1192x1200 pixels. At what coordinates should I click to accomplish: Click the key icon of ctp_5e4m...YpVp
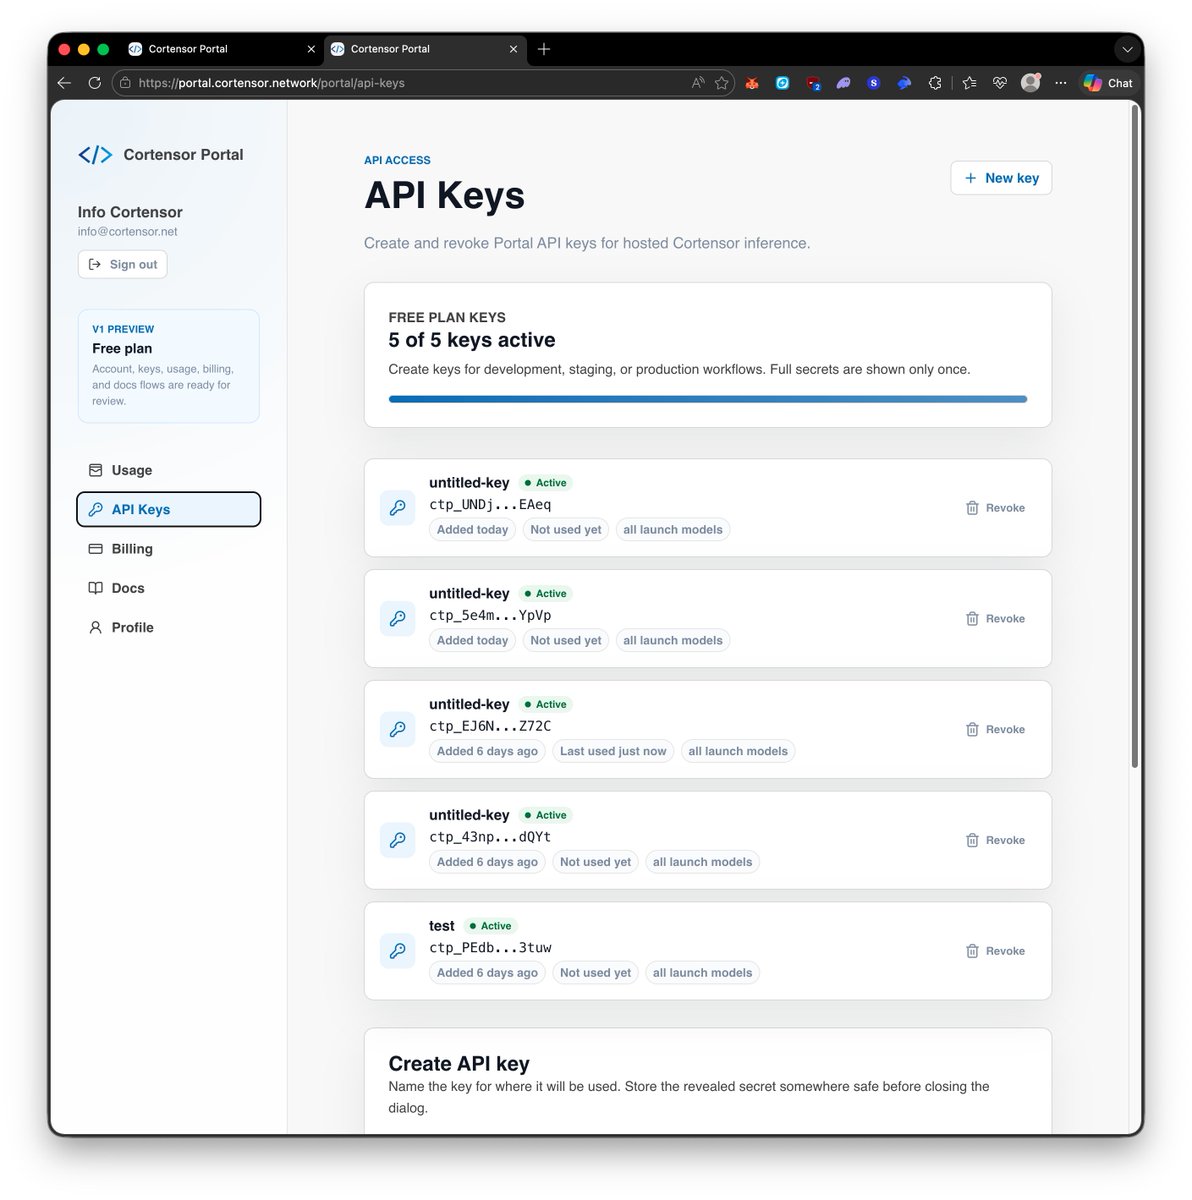click(x=398, y=619)
